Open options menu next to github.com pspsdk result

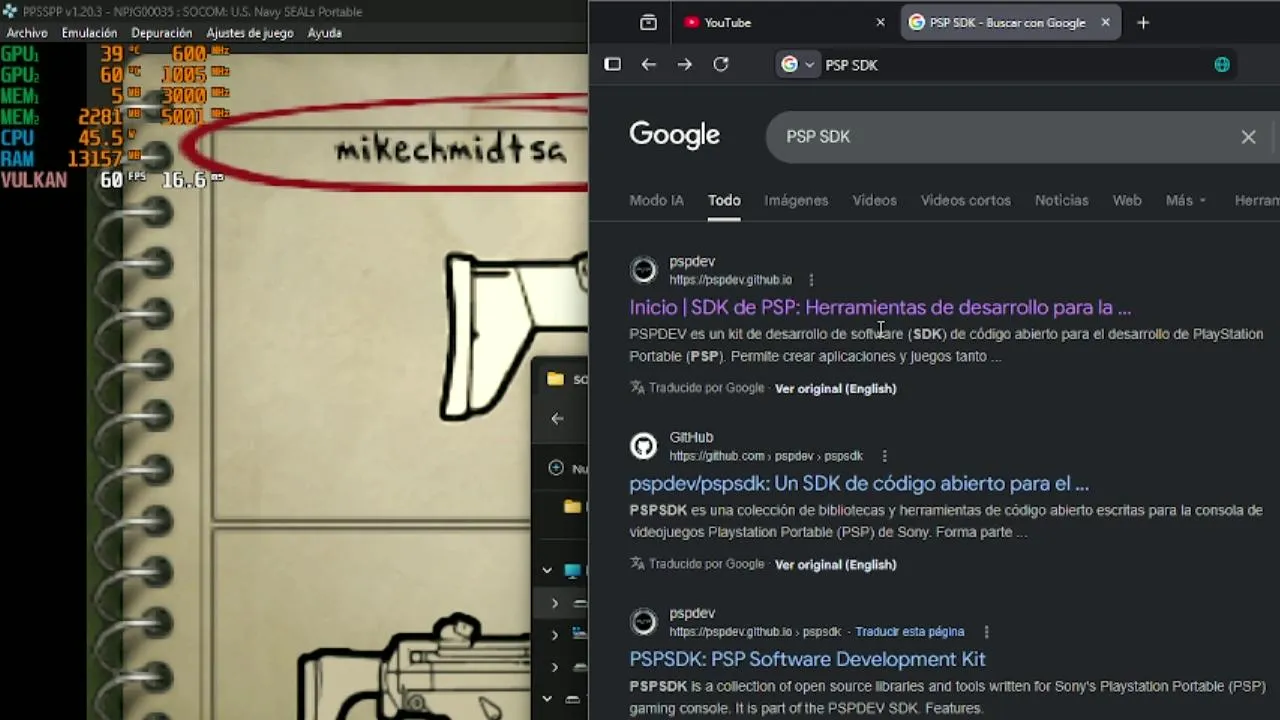click(x=884, y=456)
